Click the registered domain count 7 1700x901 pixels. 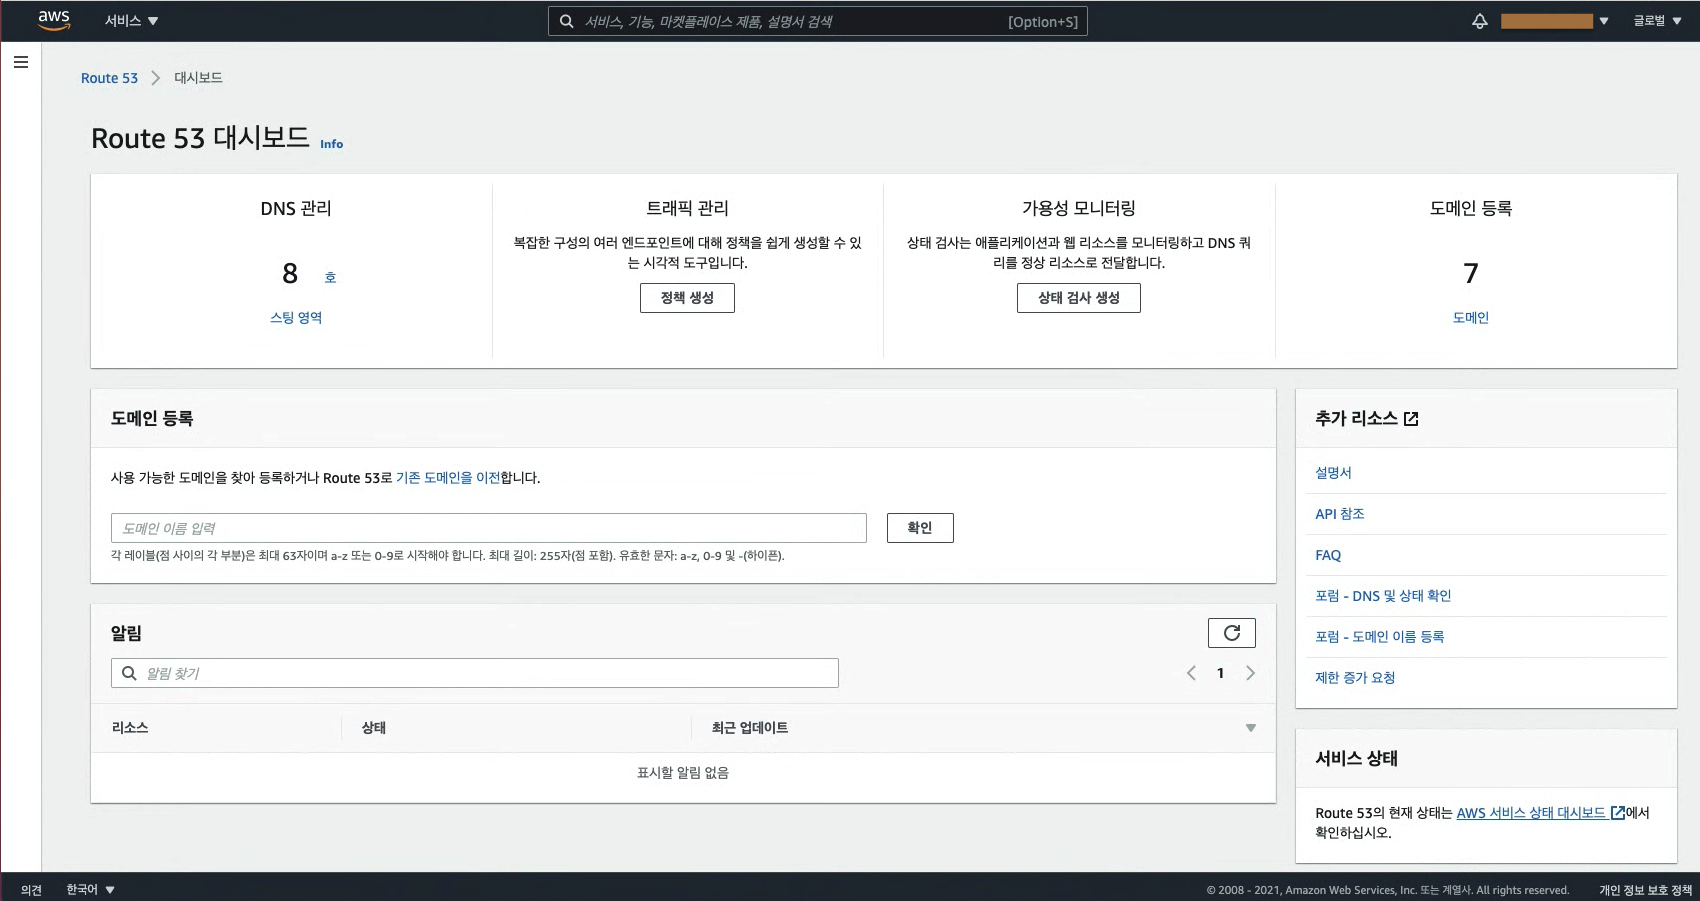point(1470,273)
